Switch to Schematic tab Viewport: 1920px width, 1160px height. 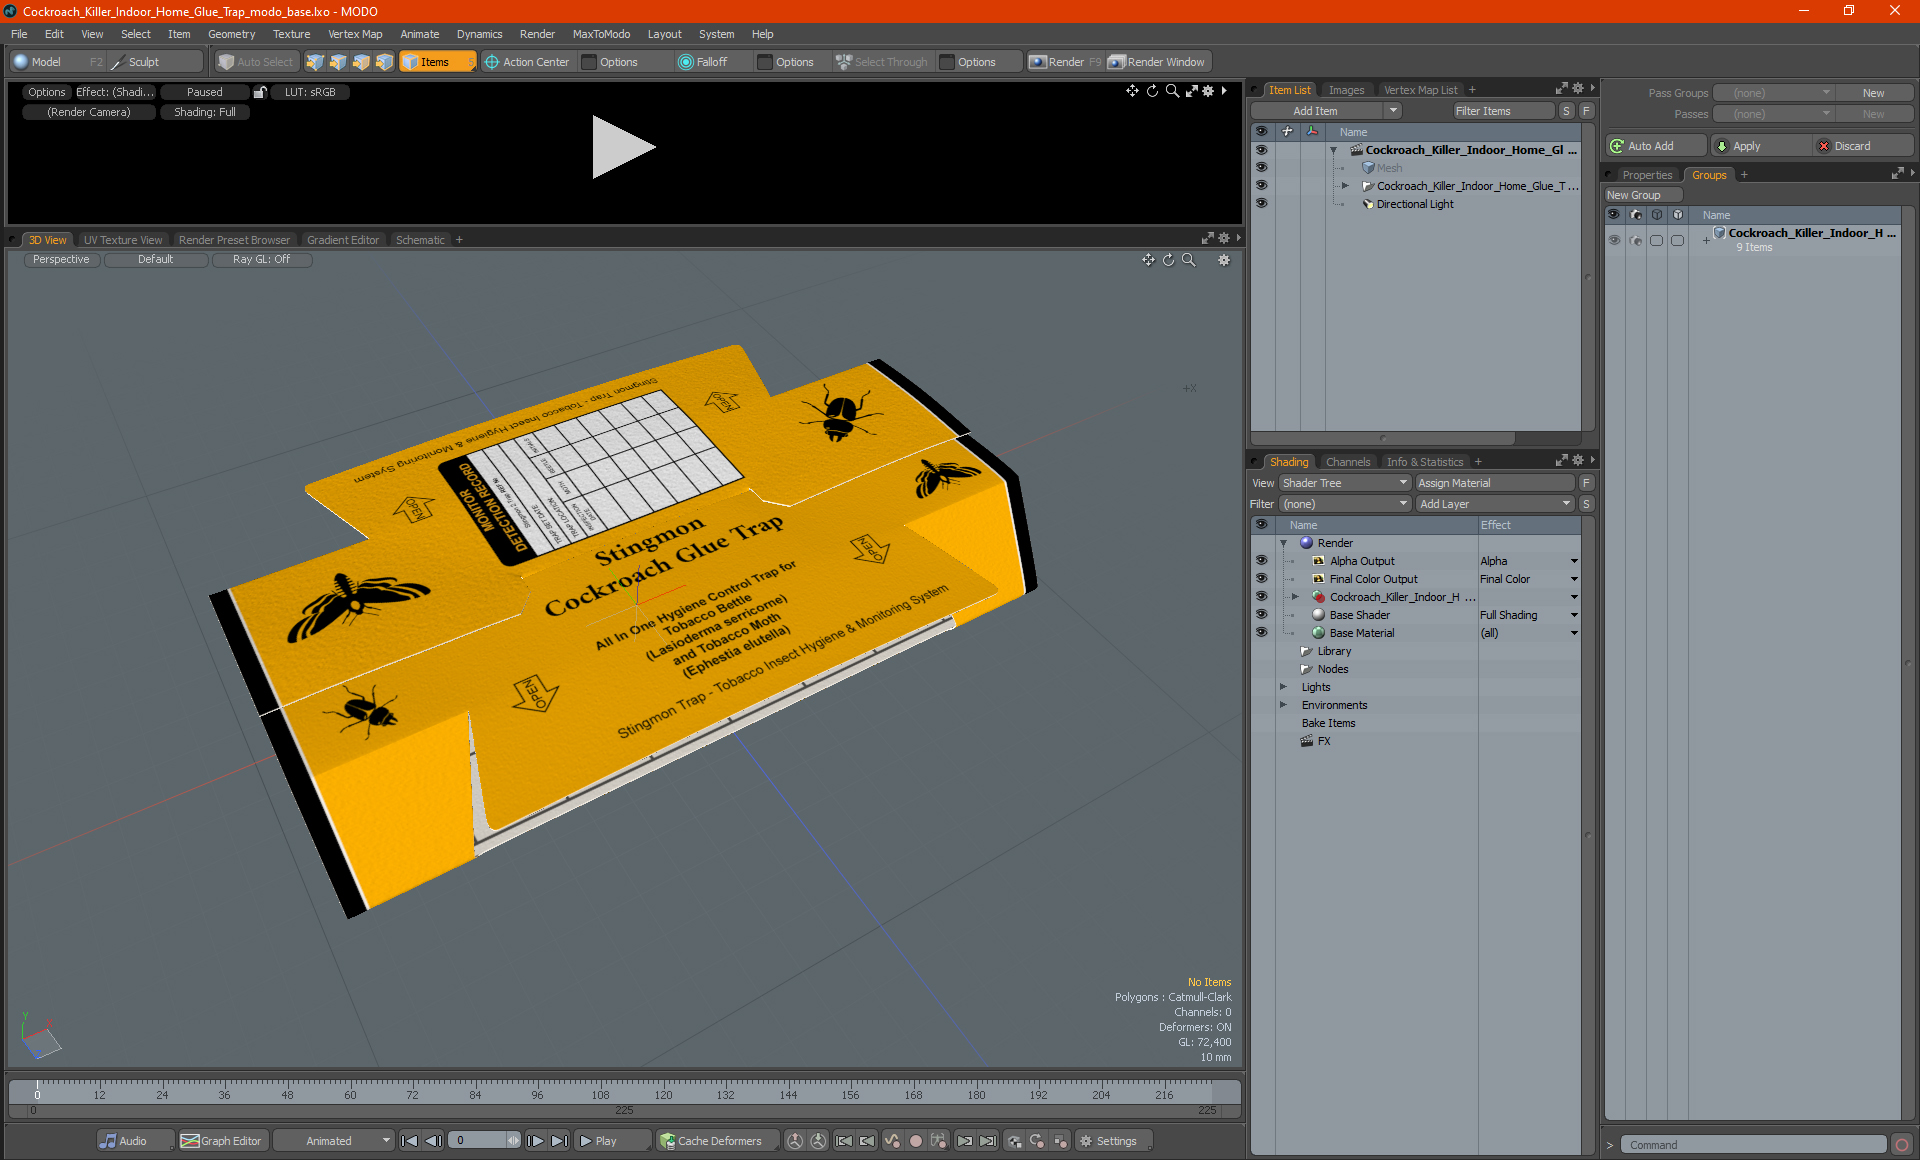click(420, 240)
